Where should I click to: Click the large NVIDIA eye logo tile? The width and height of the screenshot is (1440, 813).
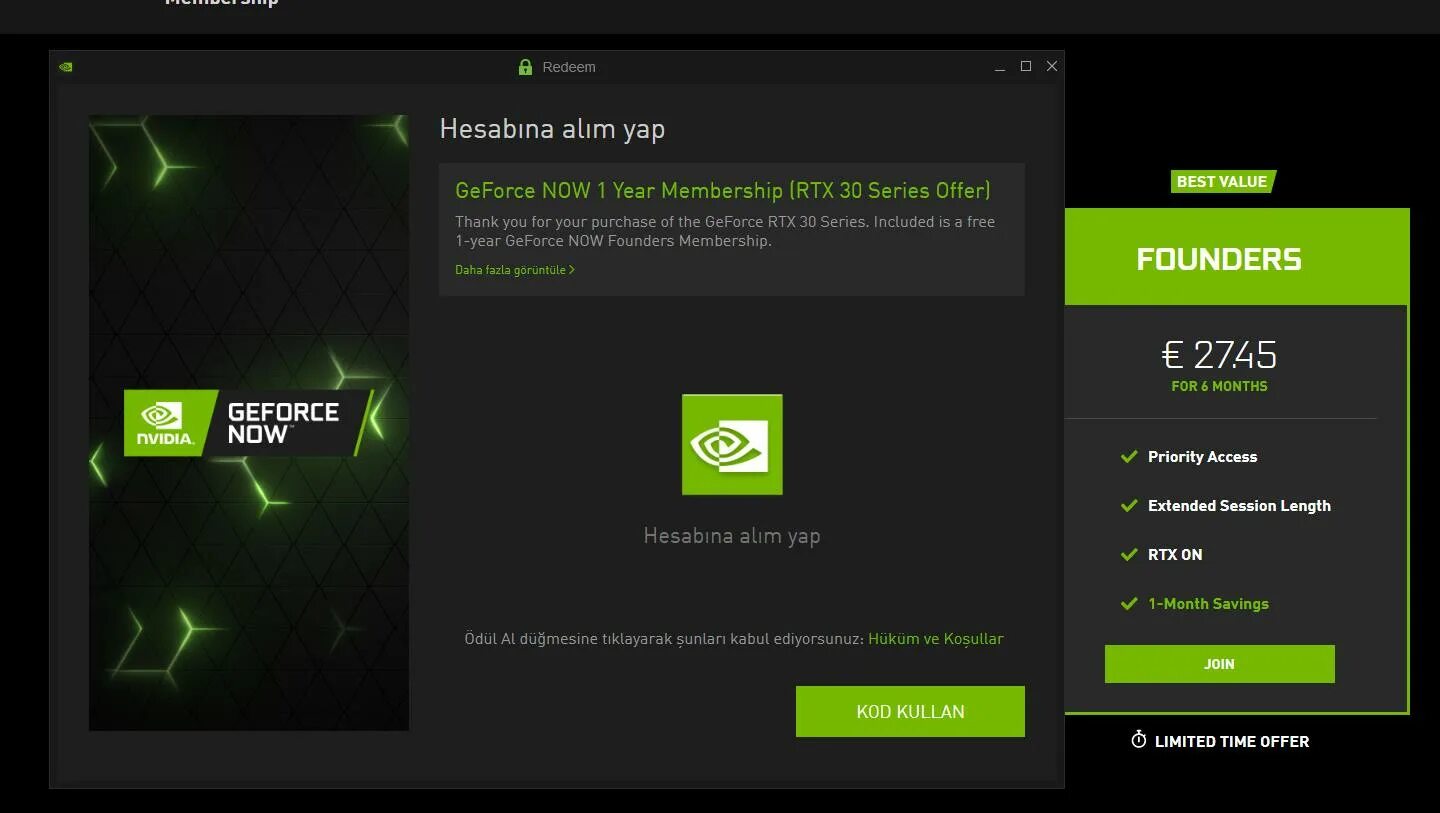(x=732, y=444)
